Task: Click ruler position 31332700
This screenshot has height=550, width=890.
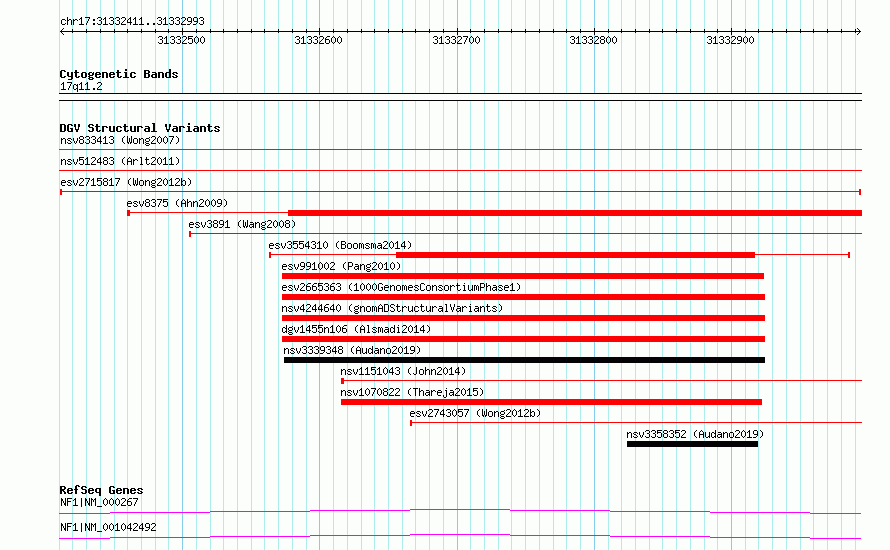Action: tap(456, 40)
